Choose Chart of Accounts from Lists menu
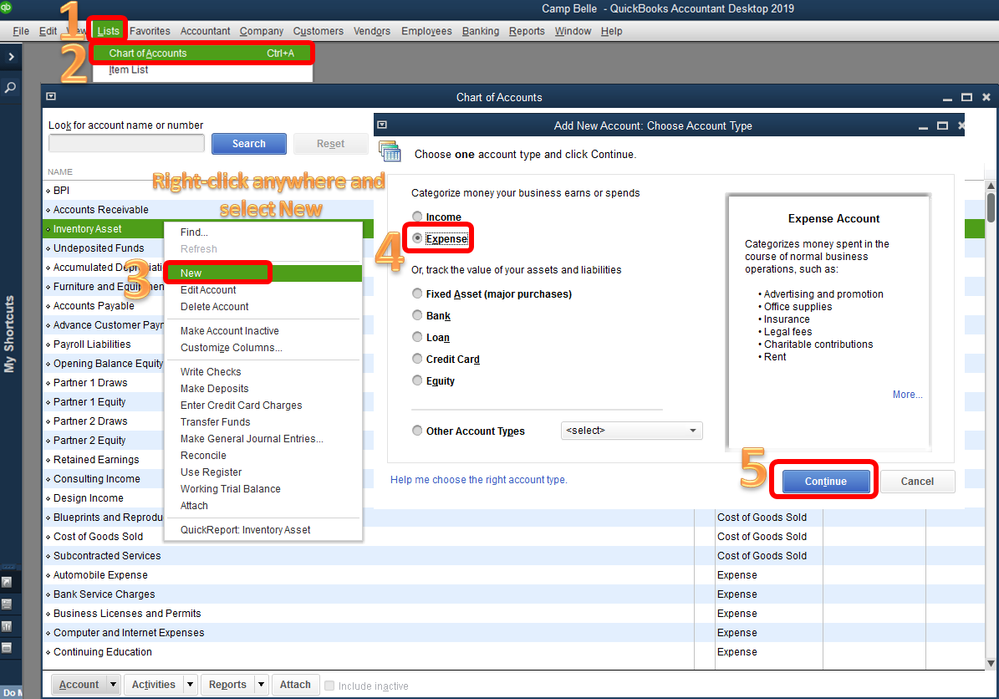Image resolution: width=999 pixels, height=699 pixels. point(202,53)
